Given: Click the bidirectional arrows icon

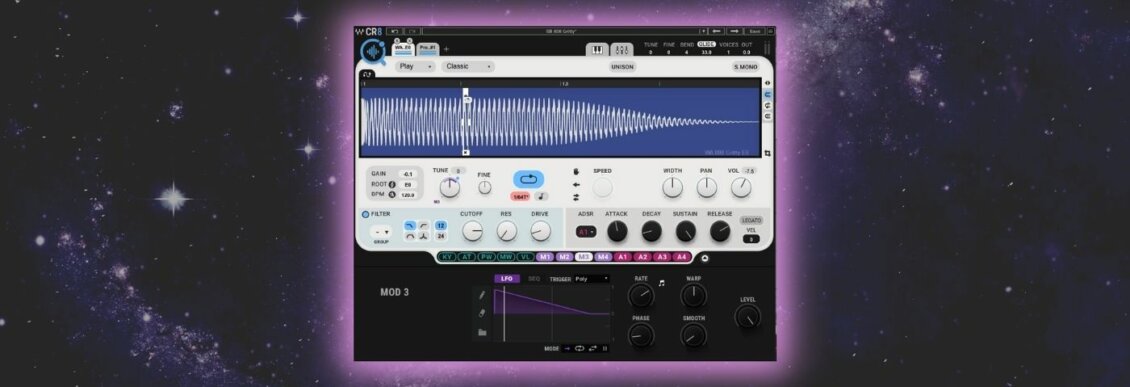Looking at the screenshot, I should coord(577,197).
